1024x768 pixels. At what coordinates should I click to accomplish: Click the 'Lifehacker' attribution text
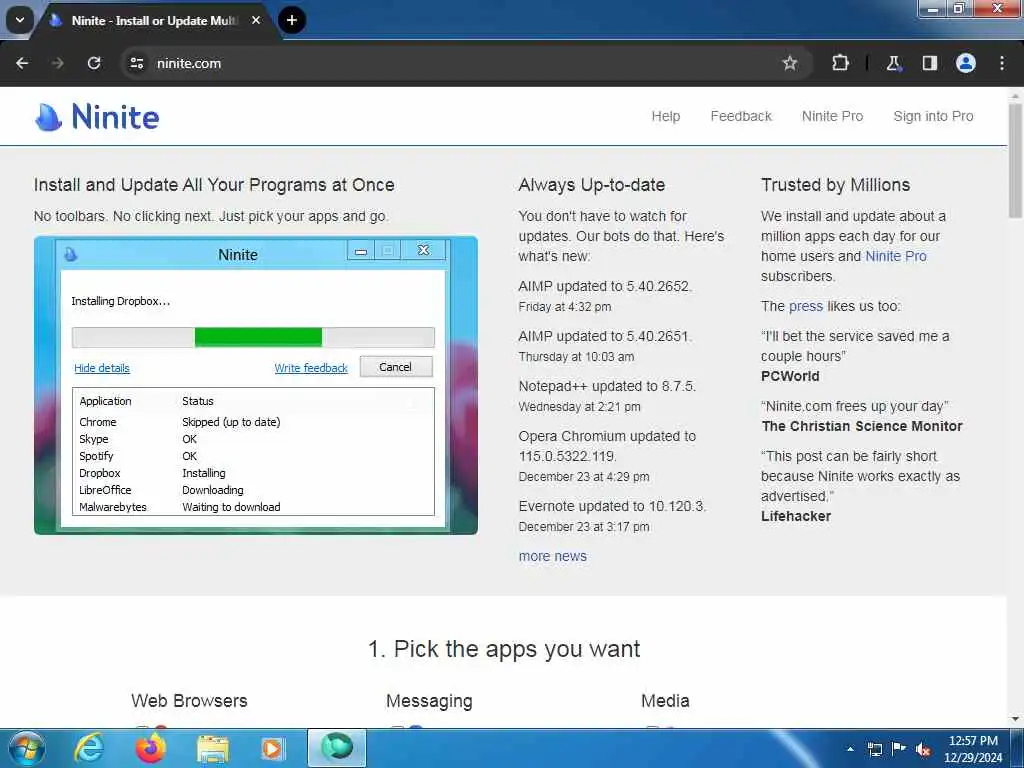tap(796, 516)
